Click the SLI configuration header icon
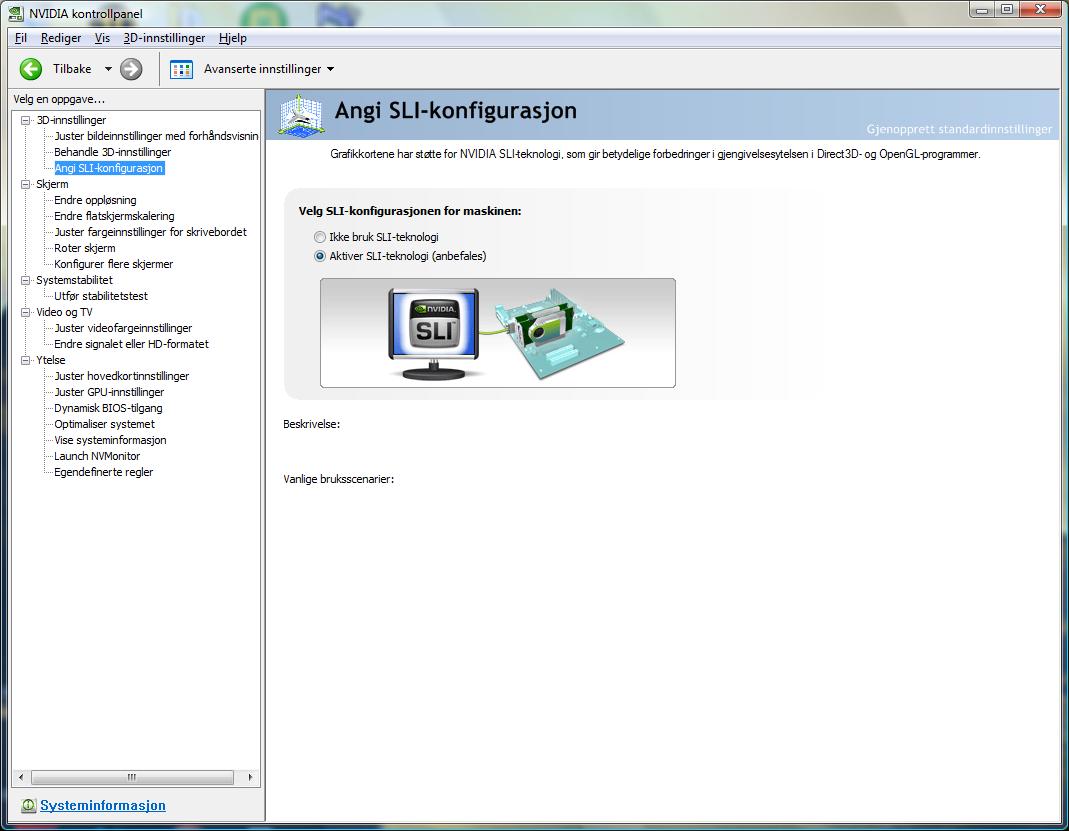Image resolution: width=1069 pixels, height=831 pixels. (301, 115)
